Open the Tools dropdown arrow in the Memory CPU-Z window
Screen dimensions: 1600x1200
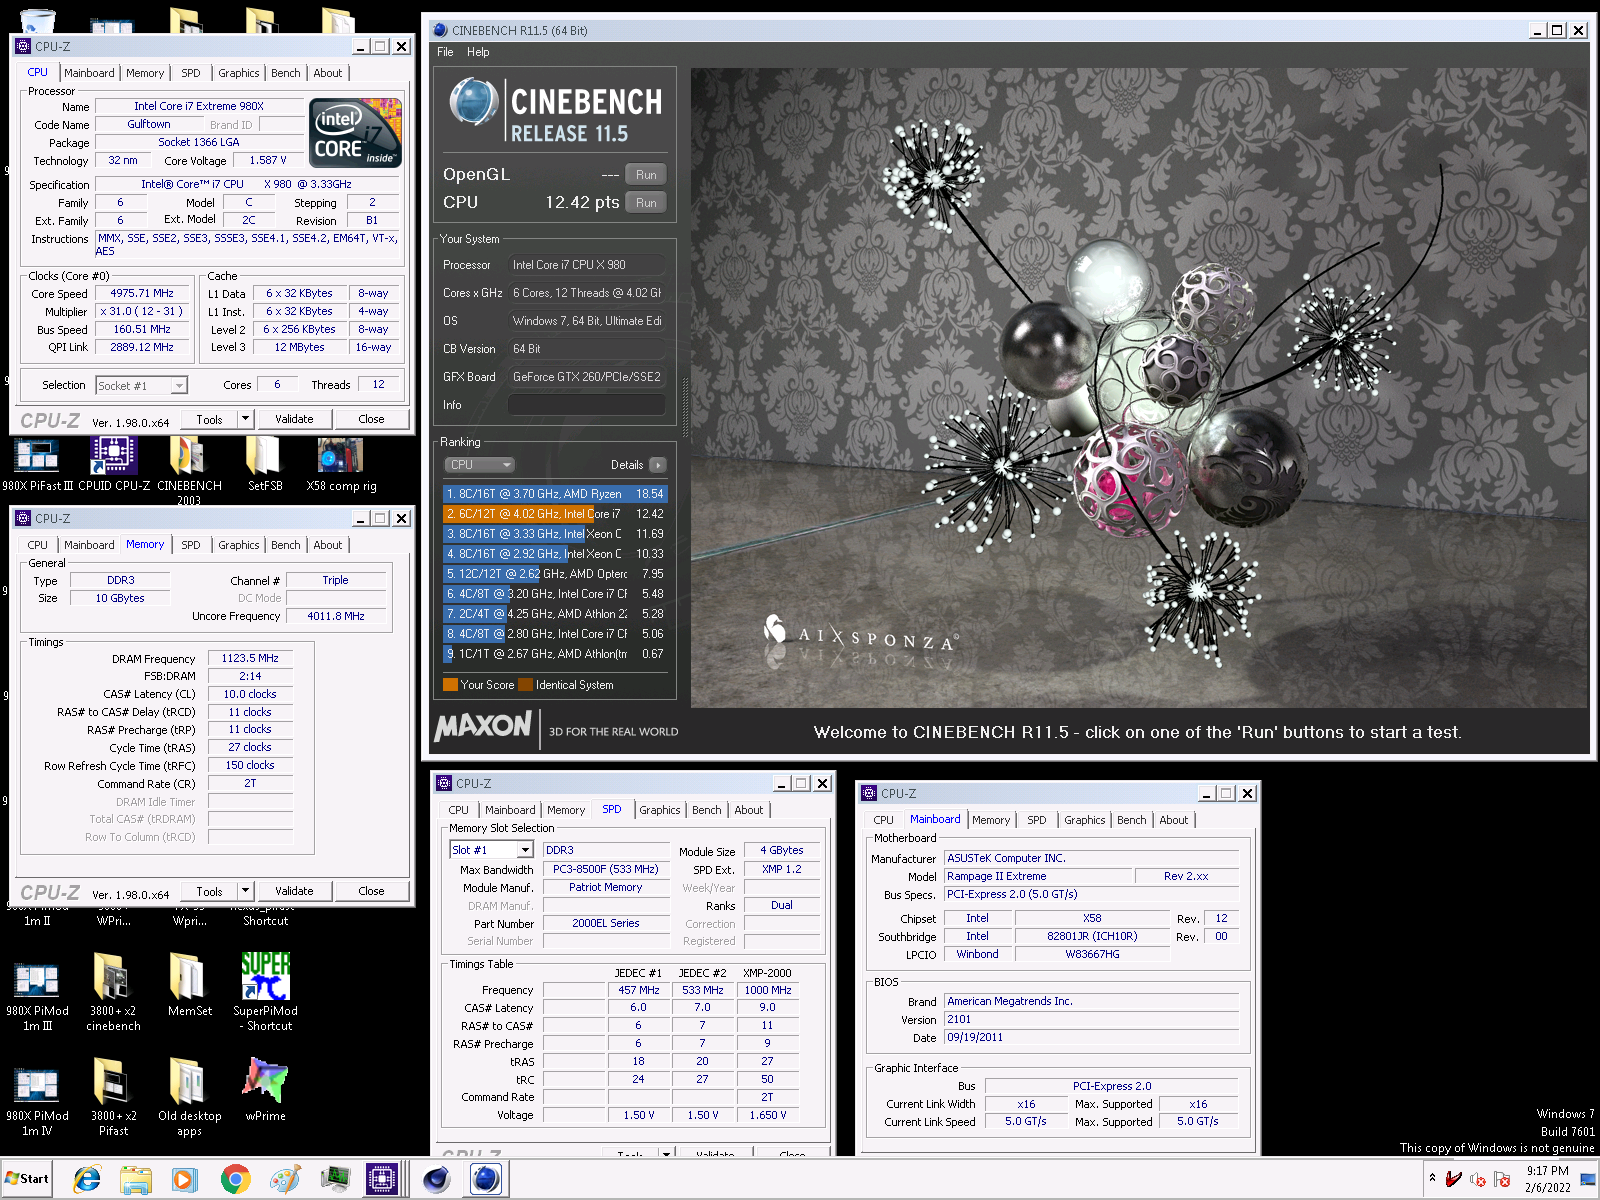[245, 891]
